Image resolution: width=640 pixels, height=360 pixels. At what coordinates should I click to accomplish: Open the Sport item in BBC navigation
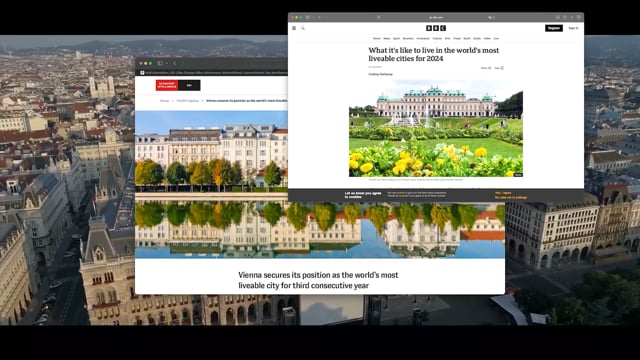pyautogui.click(x=396, y=38)
